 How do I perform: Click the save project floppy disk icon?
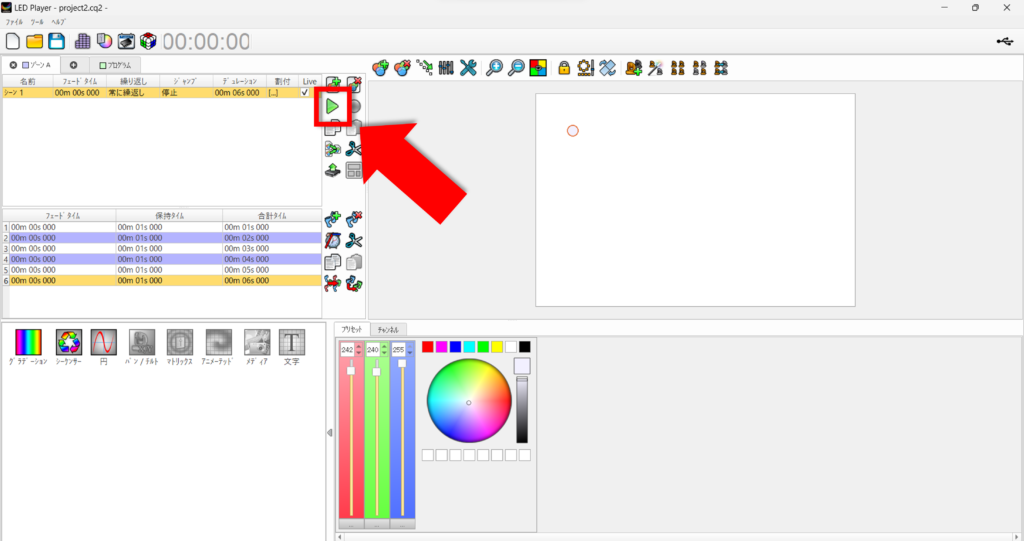(57, 41)
